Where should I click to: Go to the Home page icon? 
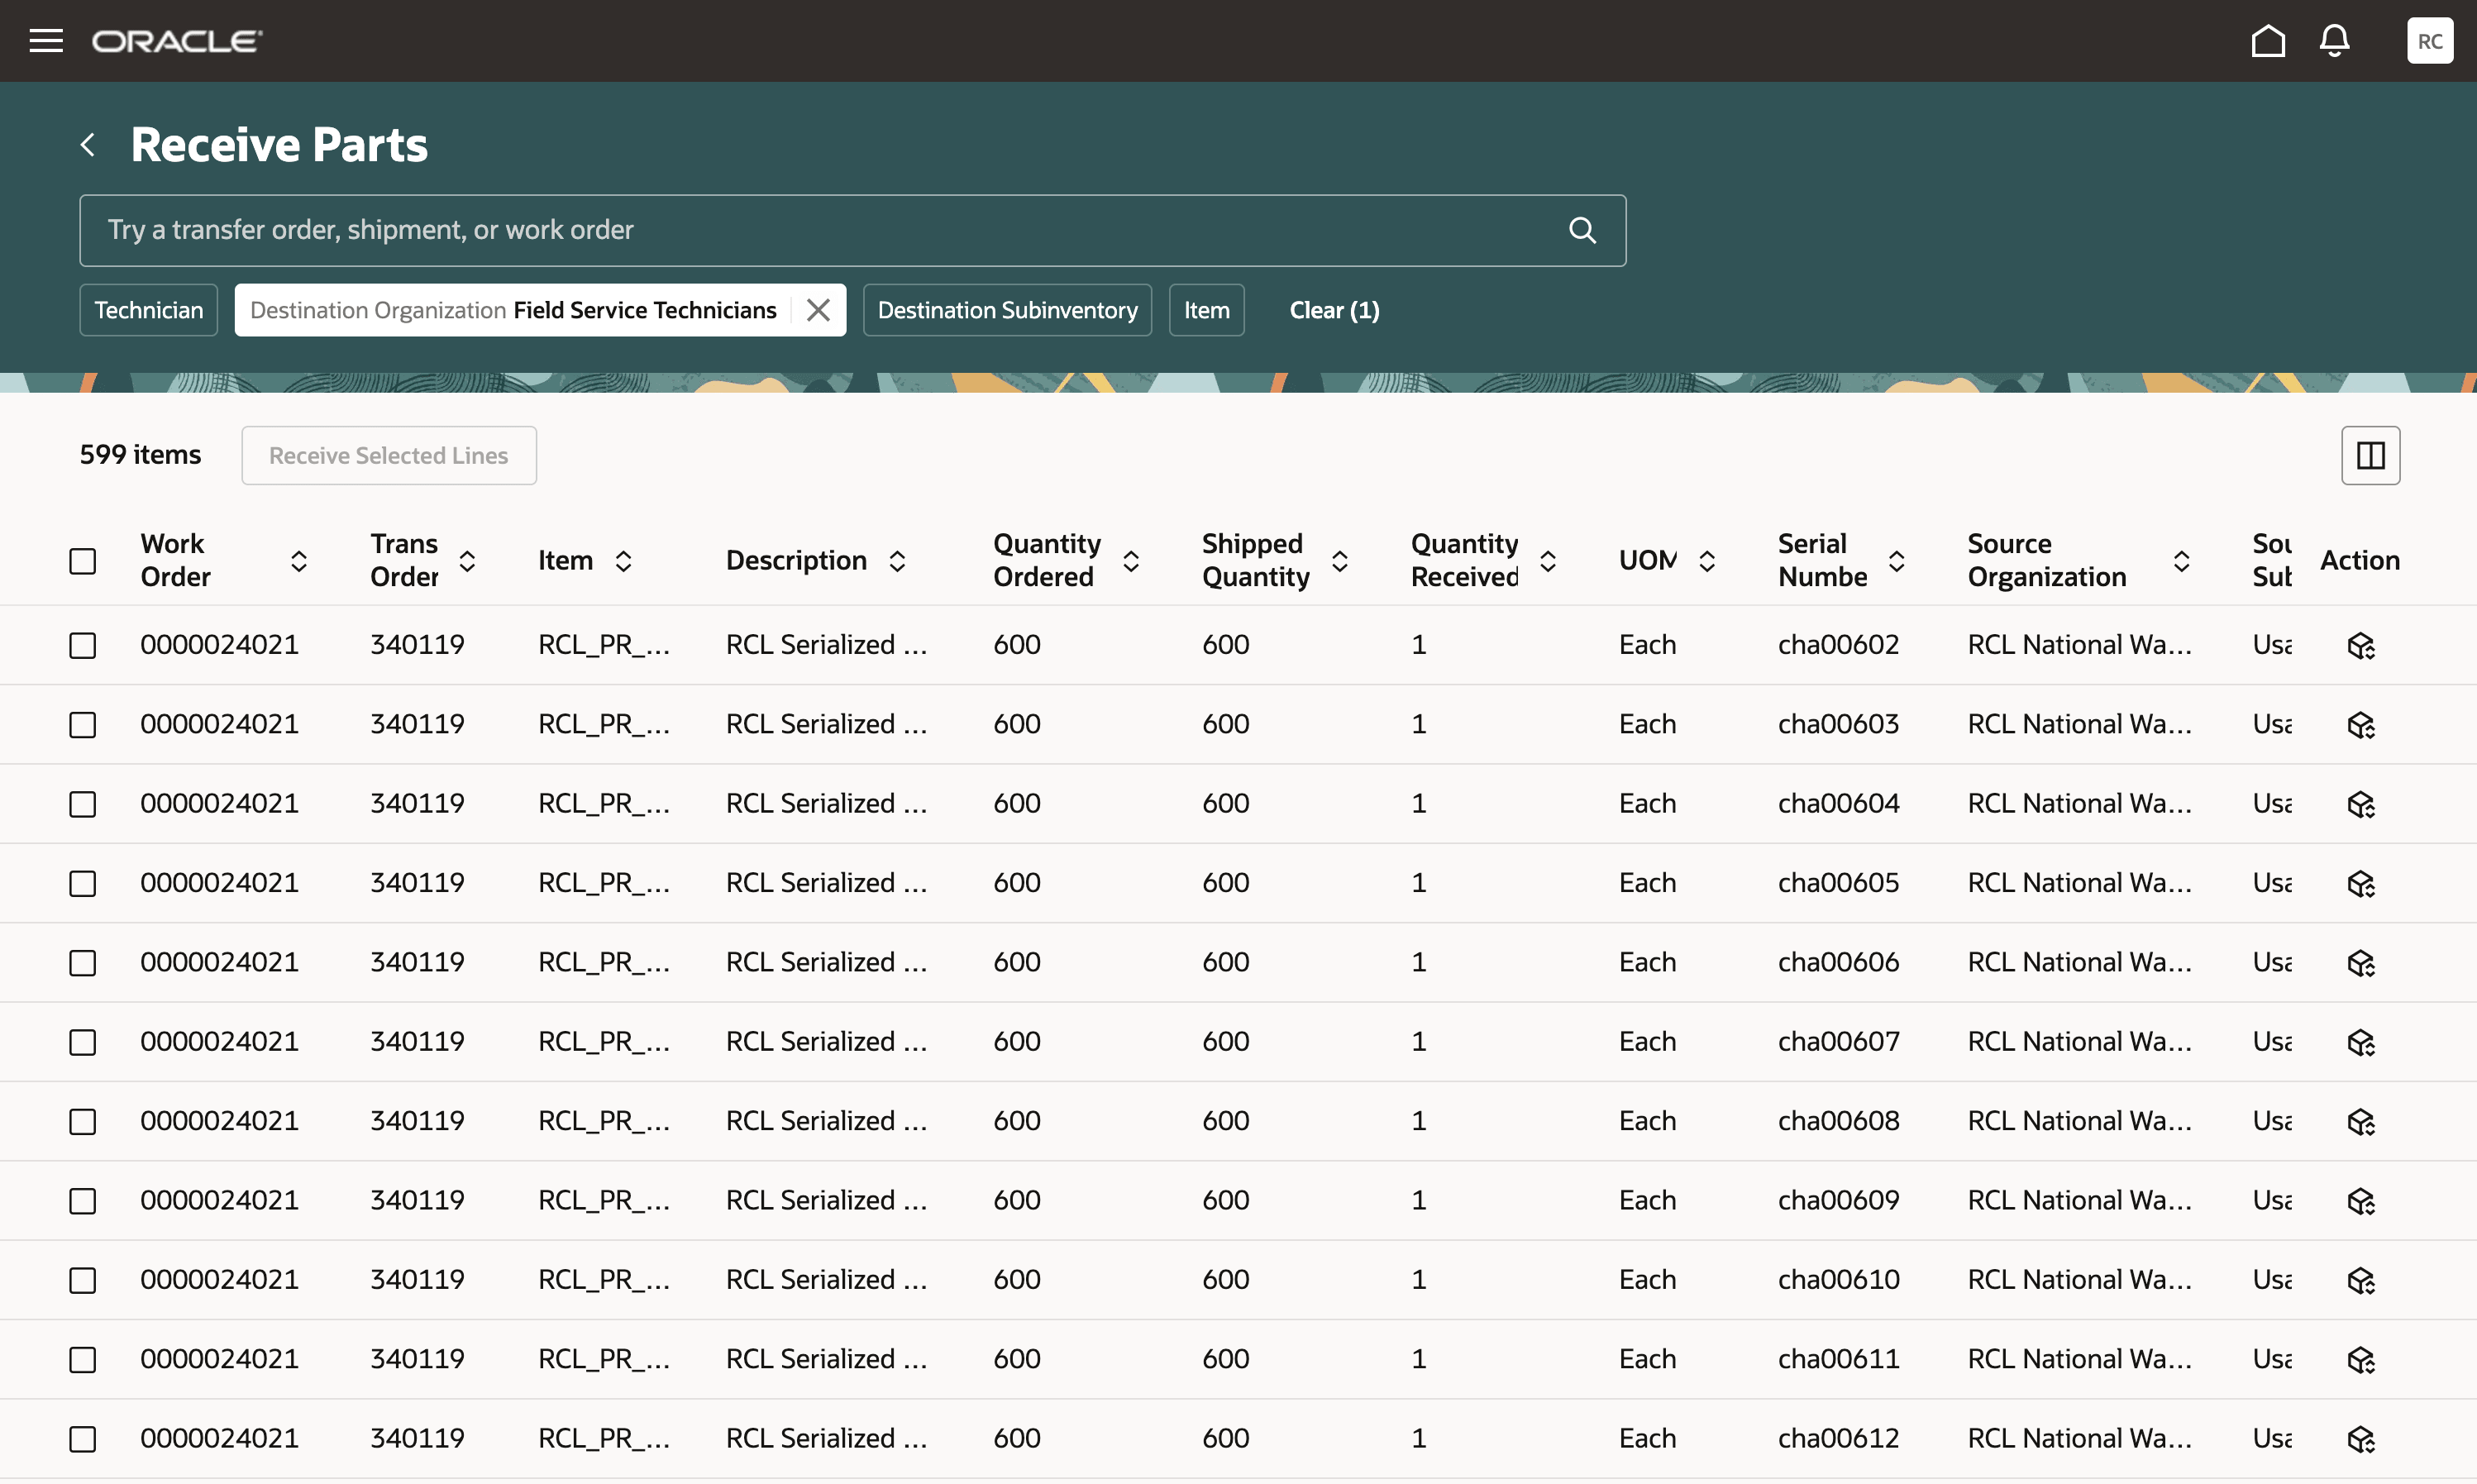(x=2268, y=41)
